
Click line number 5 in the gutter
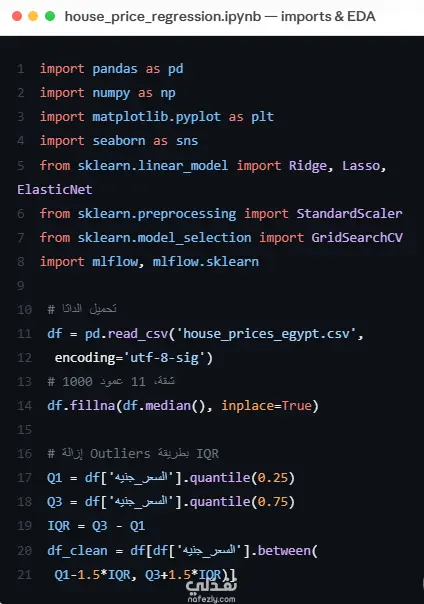(21, 166)
